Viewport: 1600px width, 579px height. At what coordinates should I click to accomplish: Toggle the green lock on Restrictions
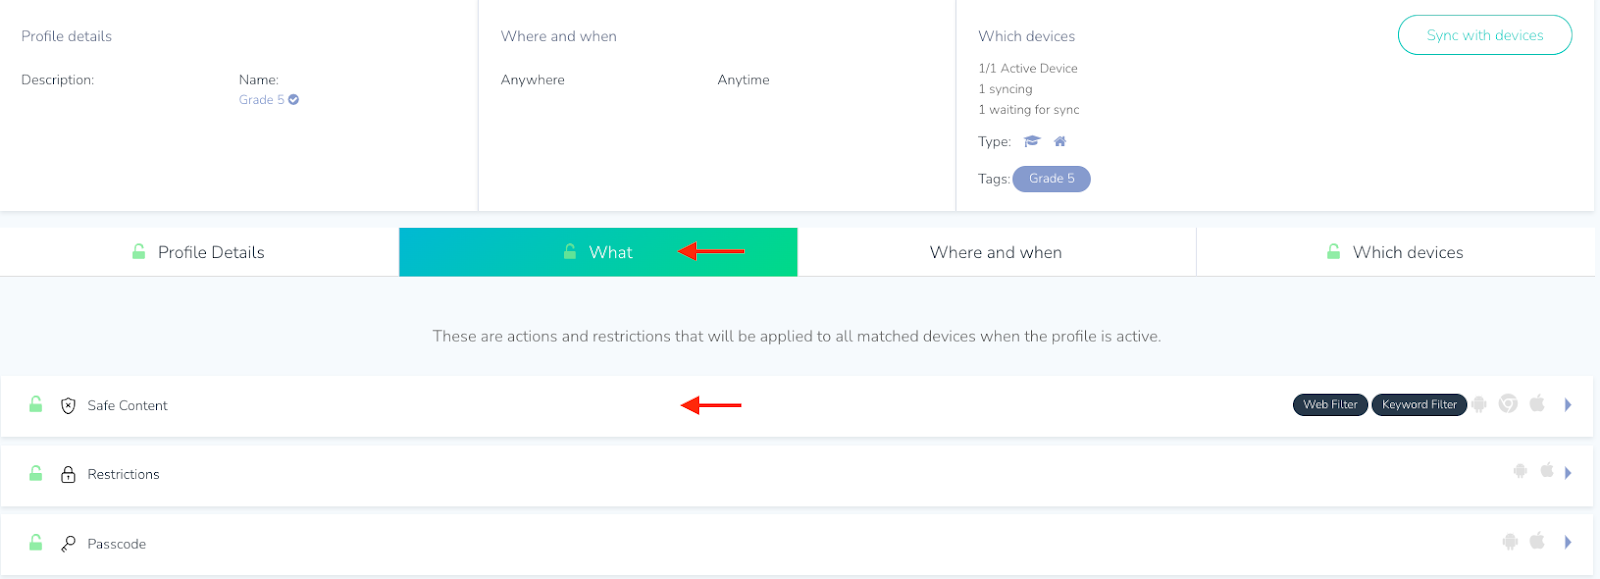point(36,473)
